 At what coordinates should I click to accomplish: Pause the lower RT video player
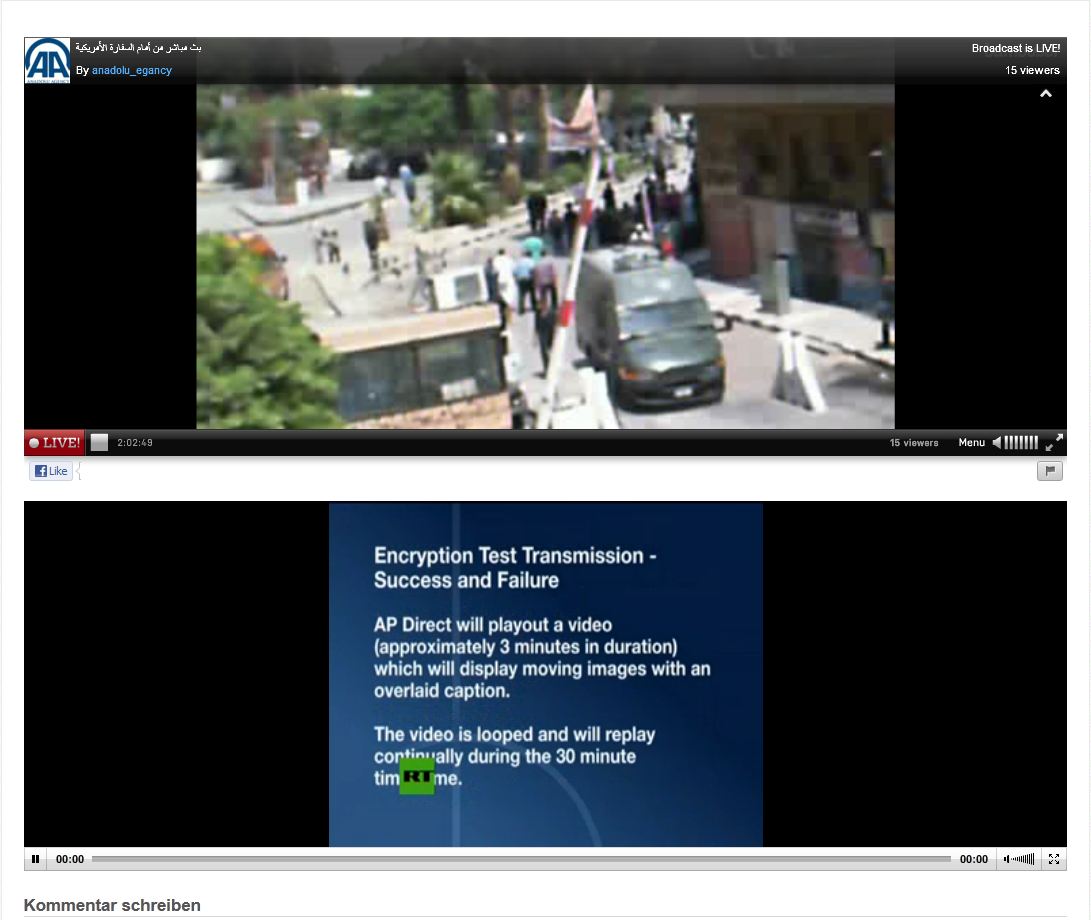tap(35, 859)
